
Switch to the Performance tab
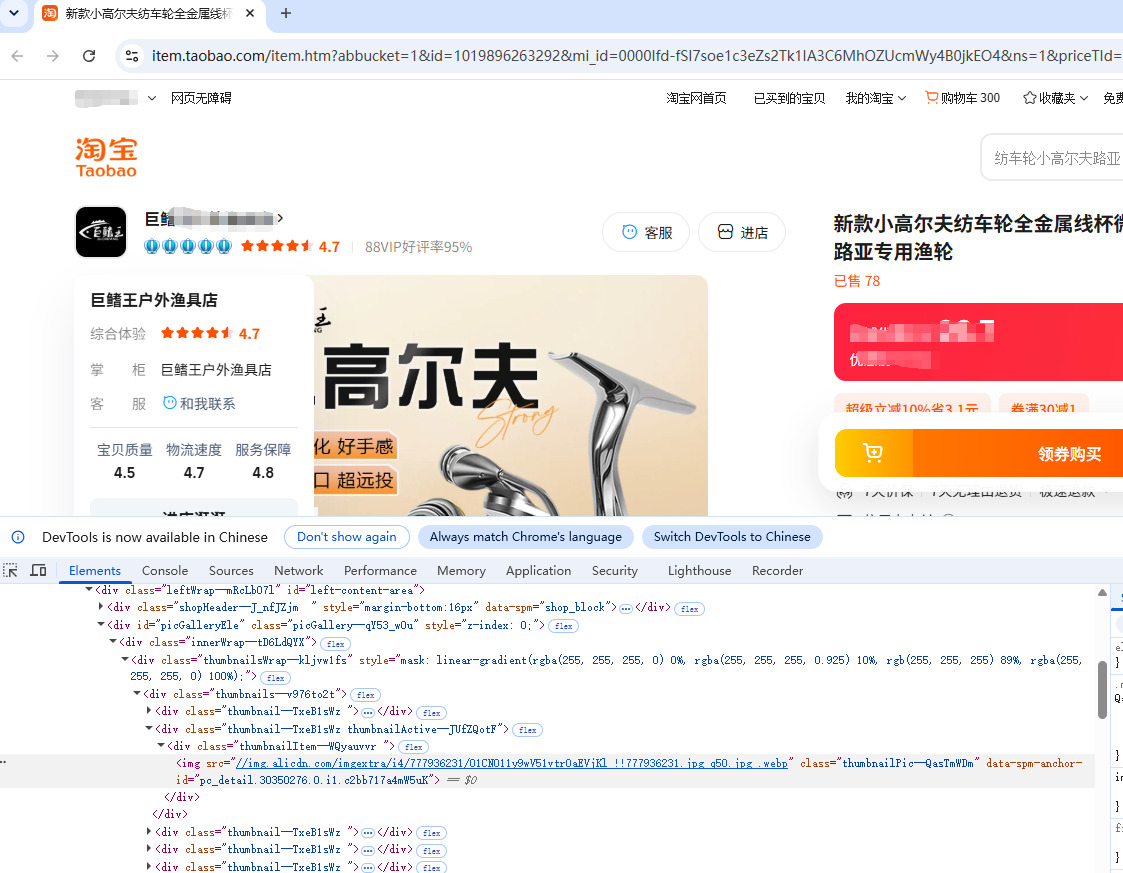380,571
